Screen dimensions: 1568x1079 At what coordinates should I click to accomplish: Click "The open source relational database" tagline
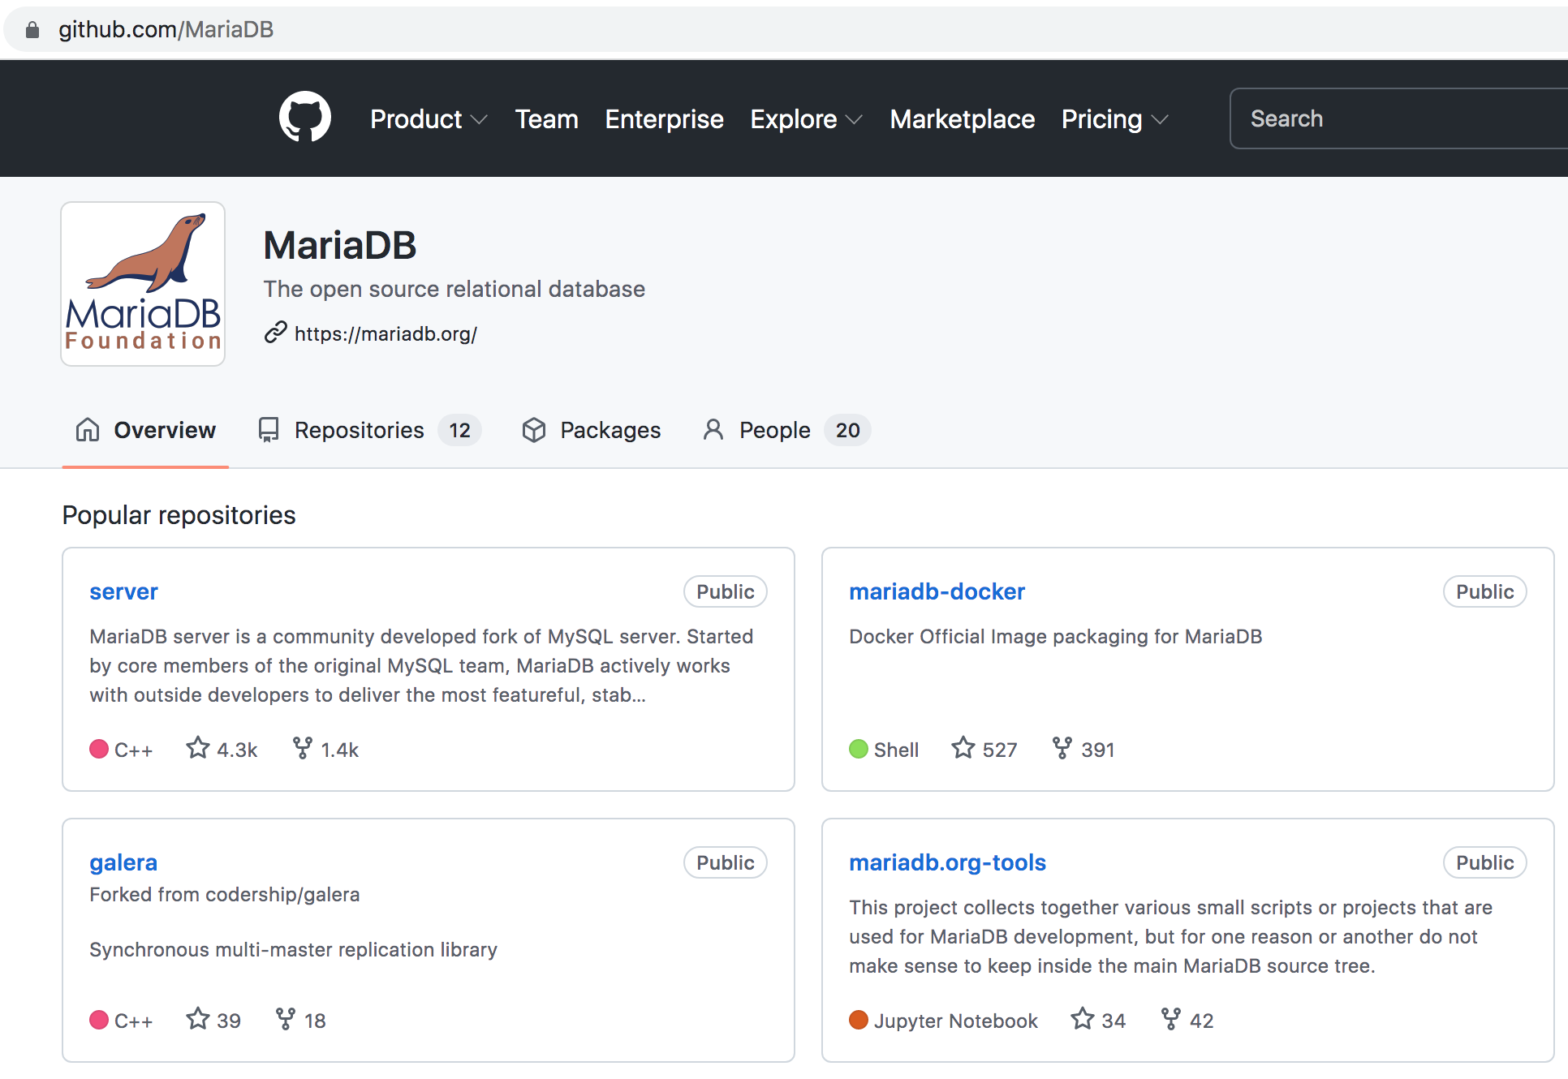pyautogui.click(x=454, y=289)
